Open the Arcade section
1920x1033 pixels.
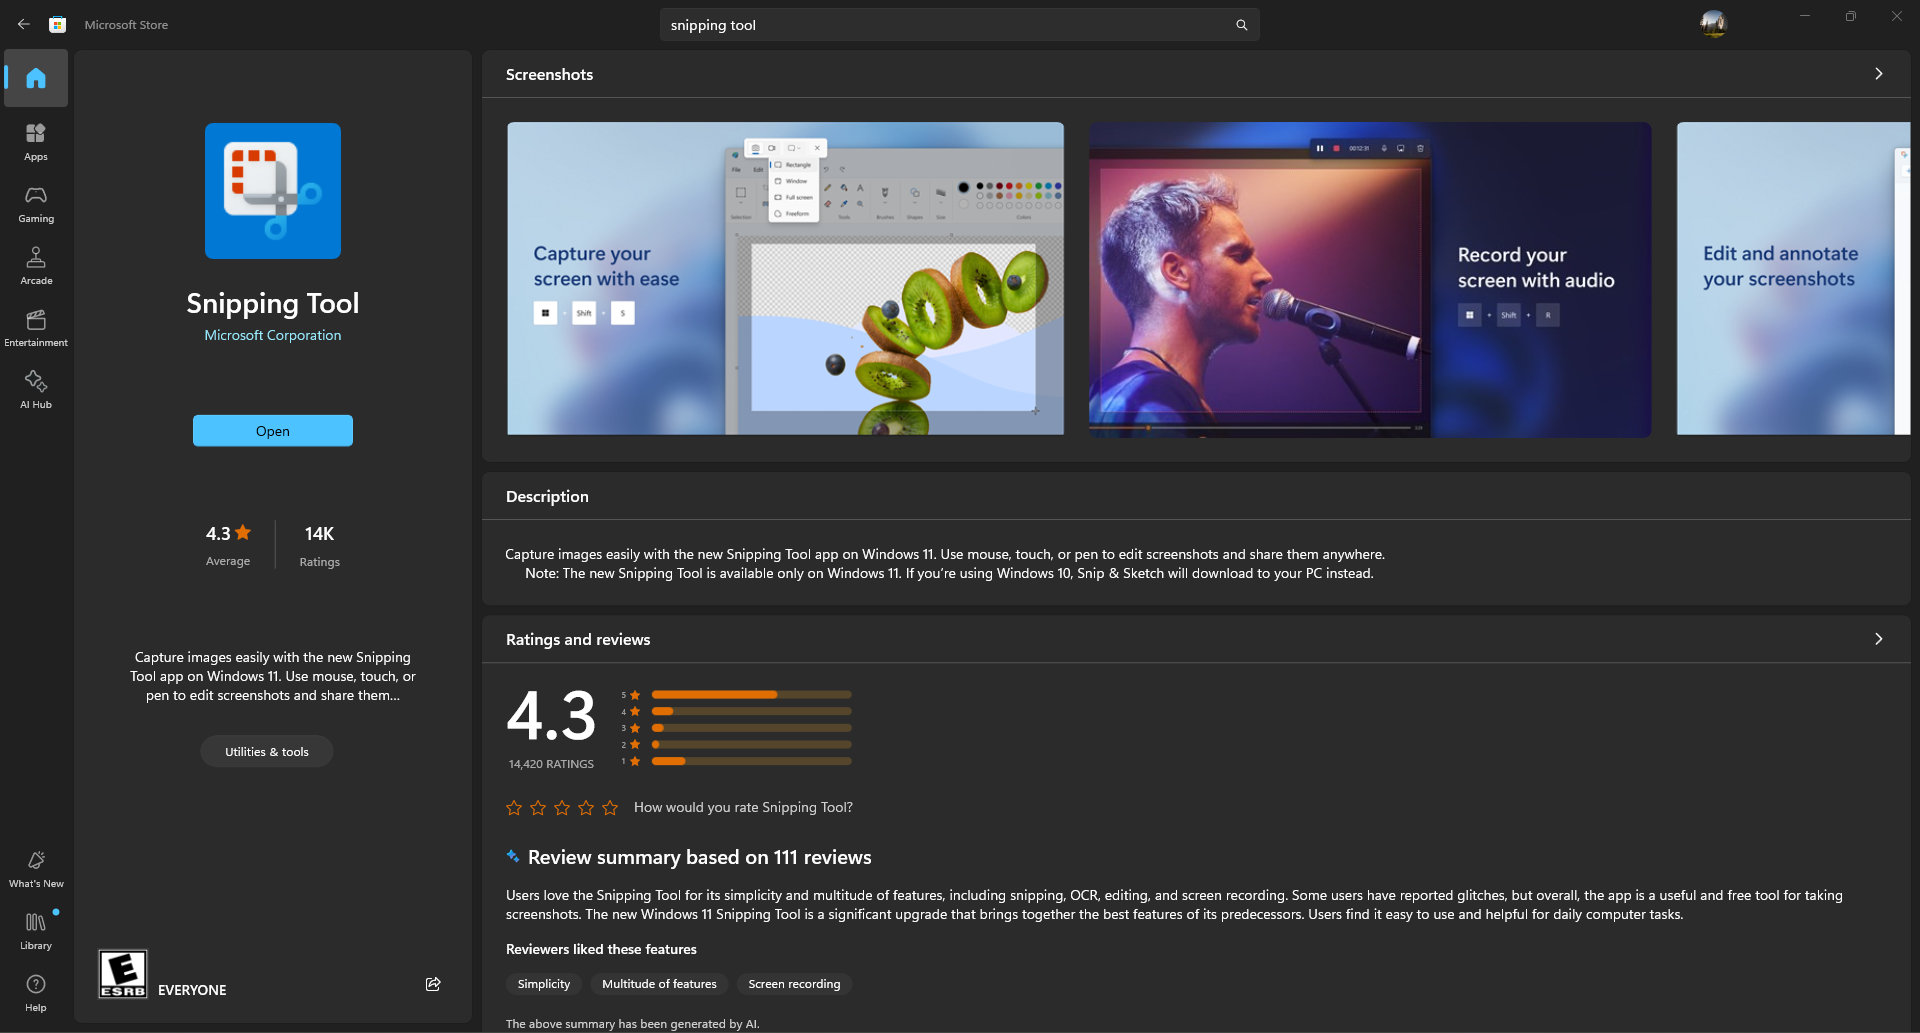click(x=36, y=265)
